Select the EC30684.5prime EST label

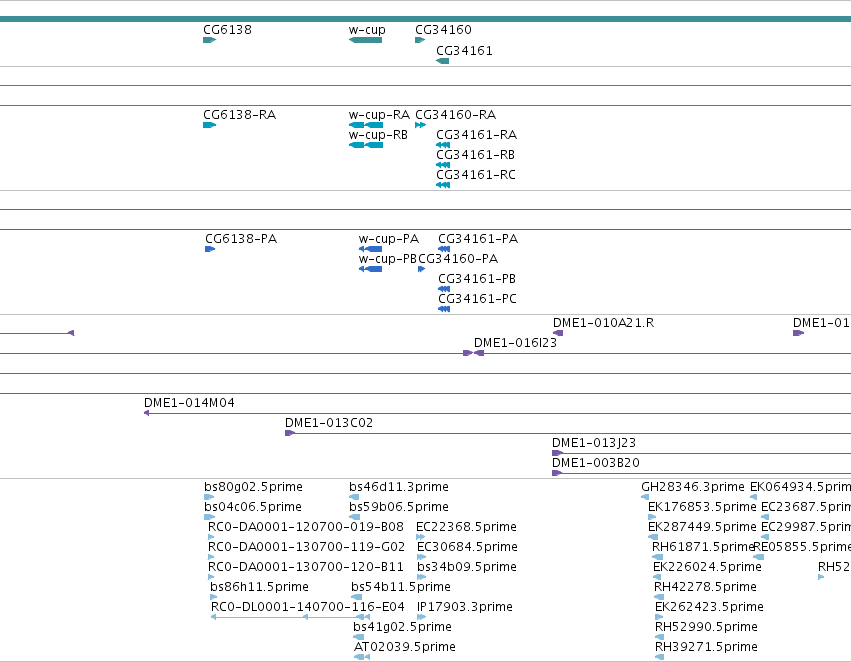[x=467, y=548]
